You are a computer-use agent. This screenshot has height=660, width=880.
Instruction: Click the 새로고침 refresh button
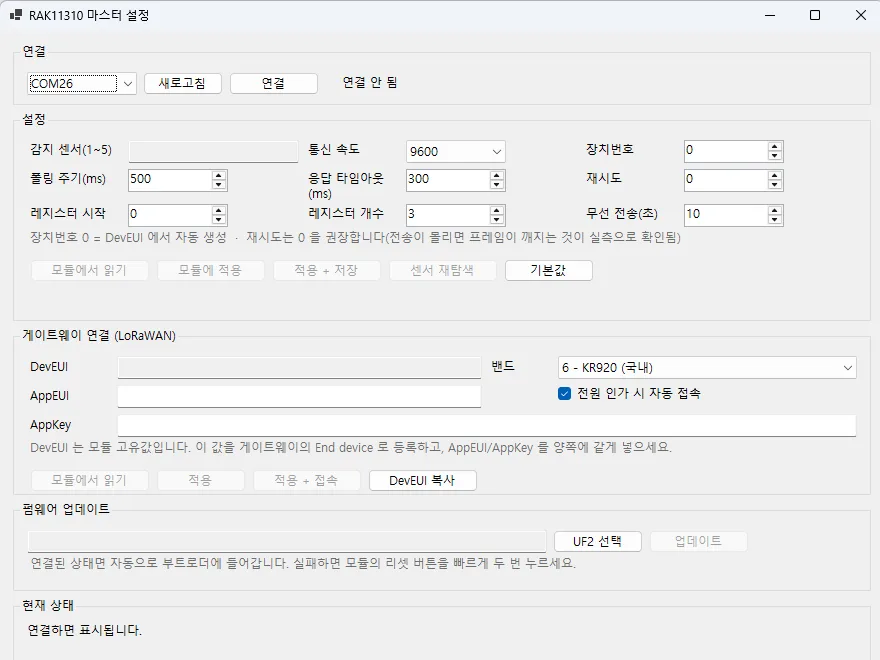[x=182, y=83]
